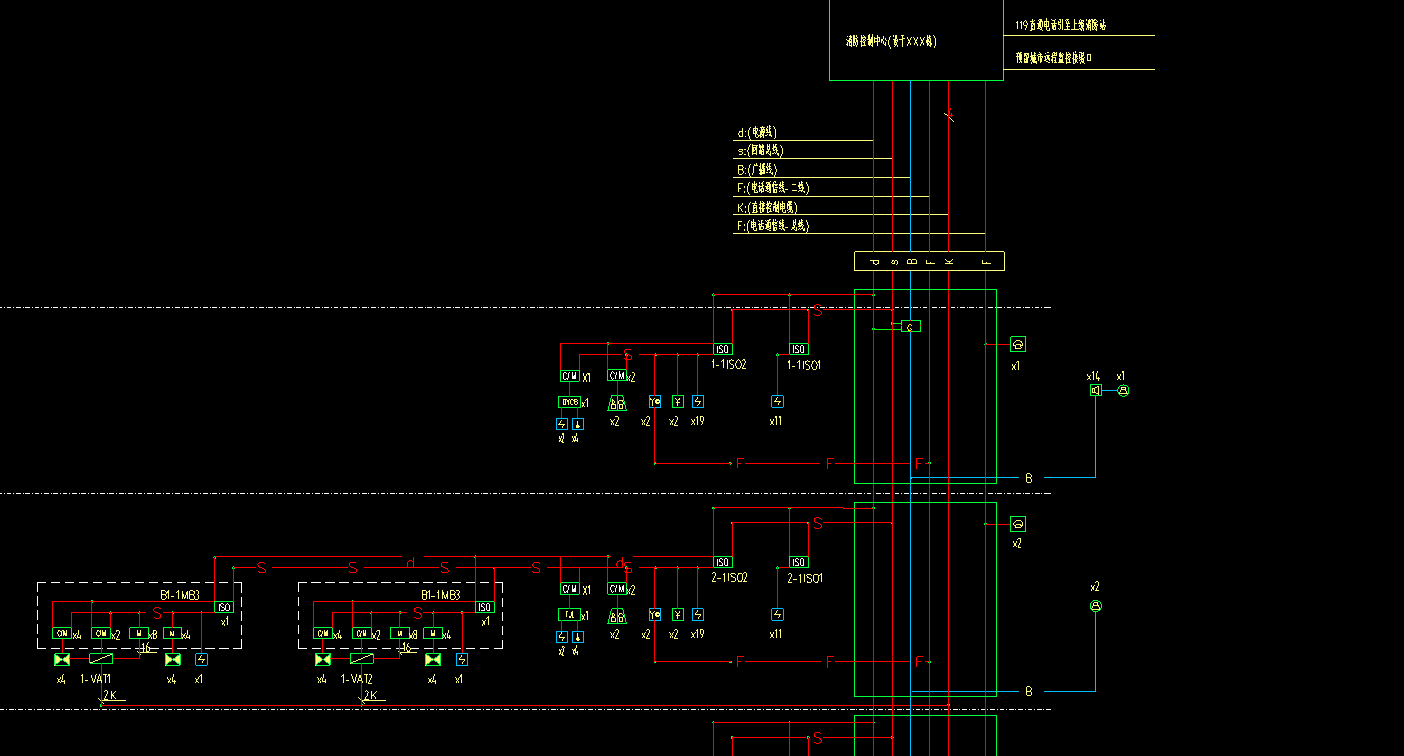Select the 预留城市远程监控接口 note text
Image resolution: width=1404 pixels, height=756 pixels.
(1053, 58)
